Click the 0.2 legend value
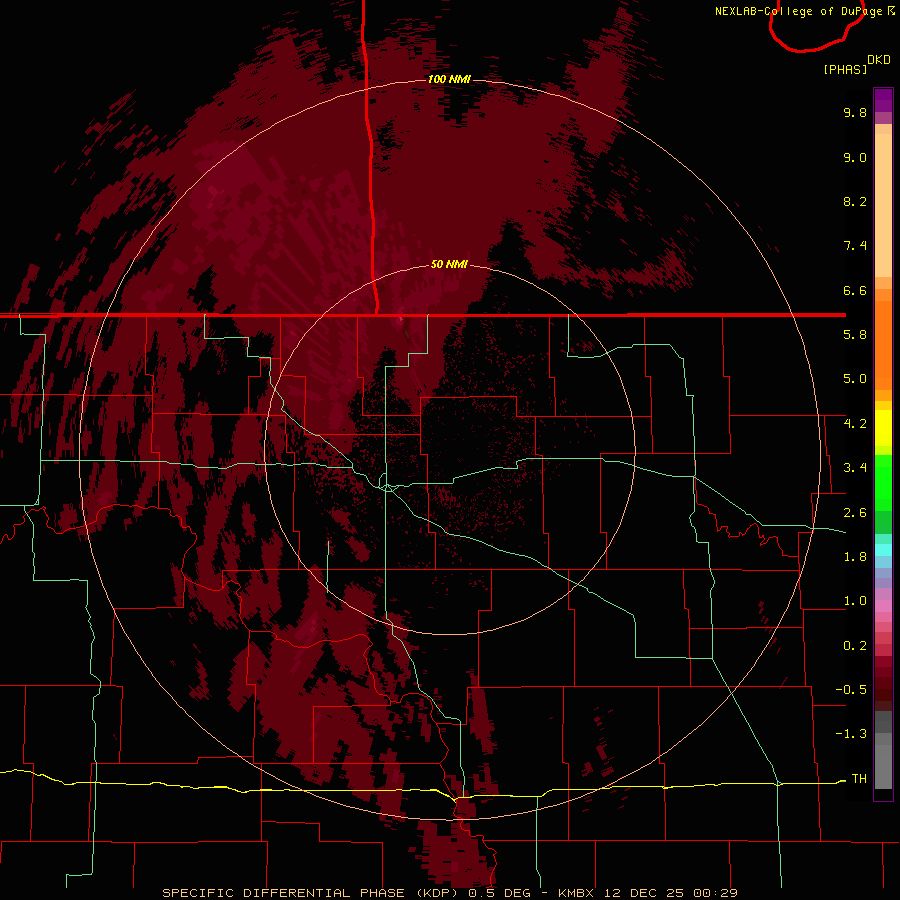Viewport: 900px width, 900px height. click(855, 646)
